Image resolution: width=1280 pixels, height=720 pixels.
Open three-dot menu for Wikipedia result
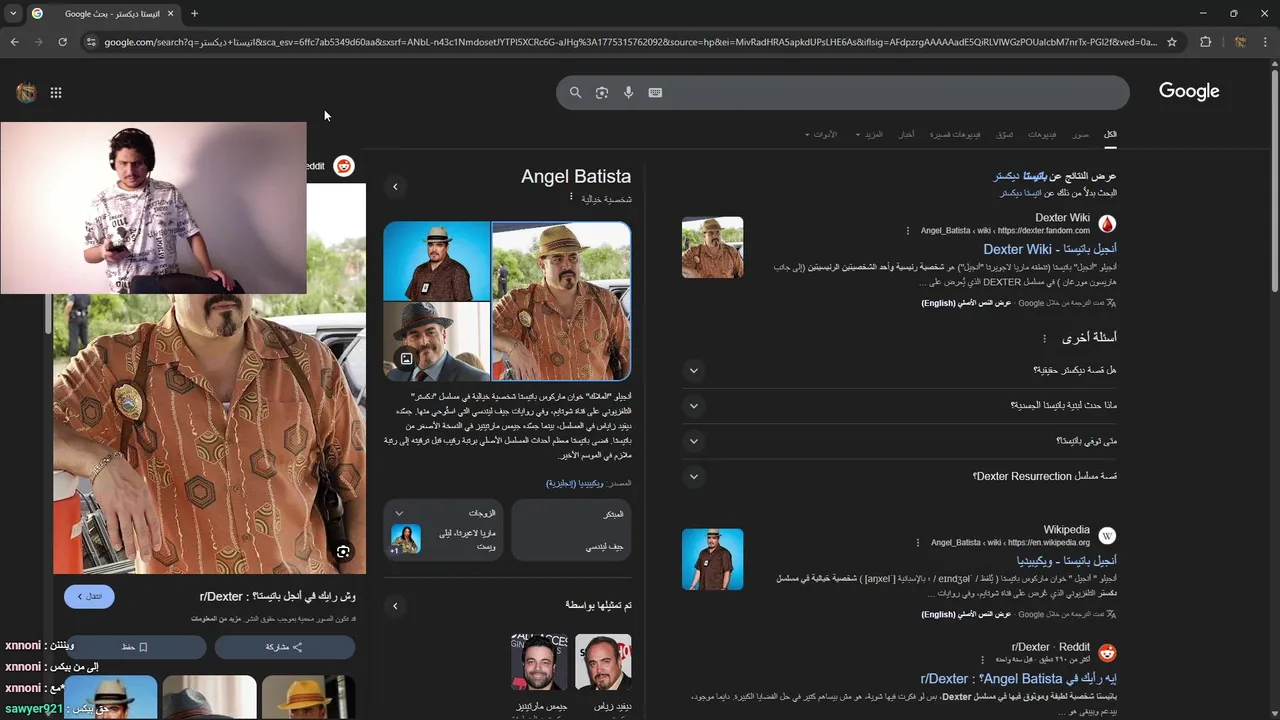click(x=917, y=543)
